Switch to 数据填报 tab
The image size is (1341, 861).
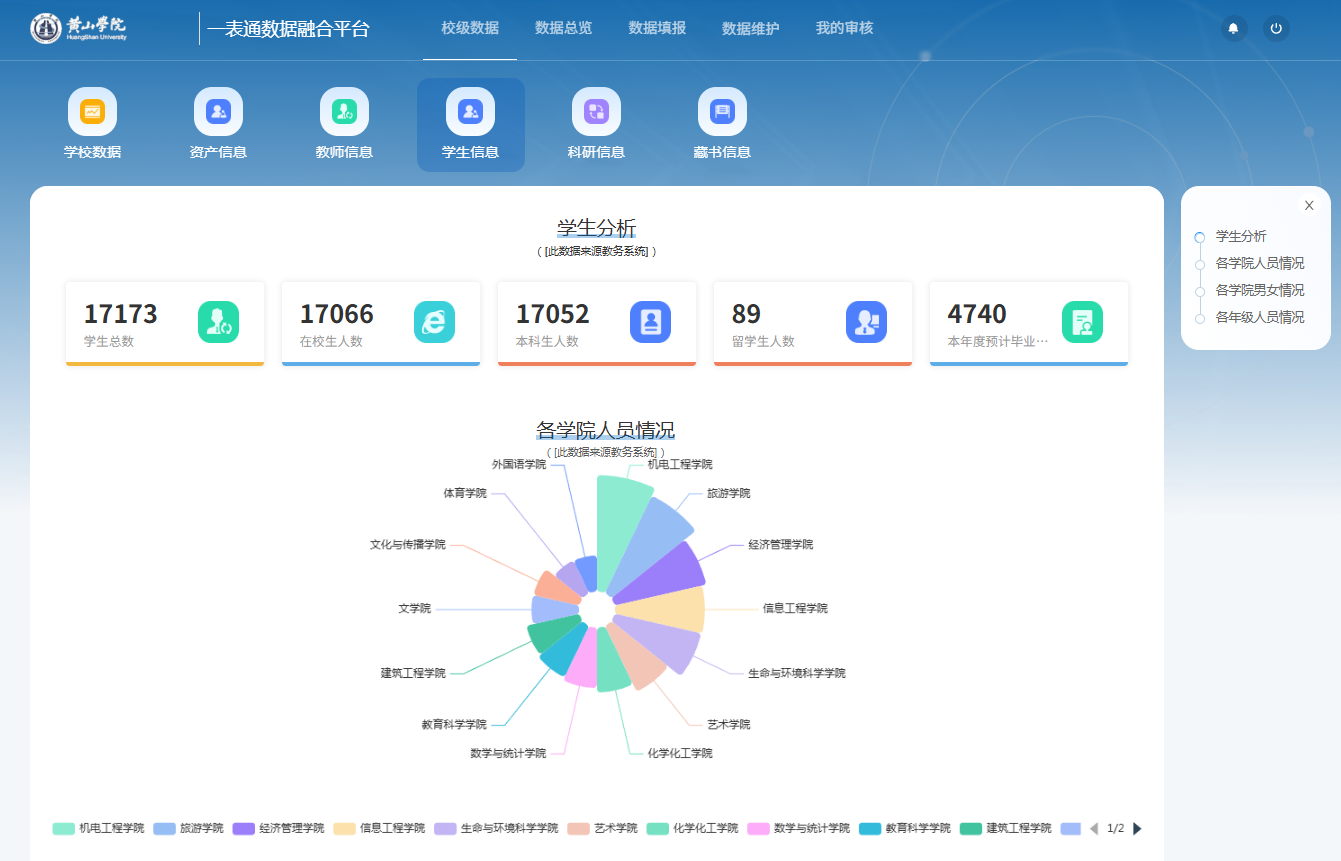(x=657, y=28)
